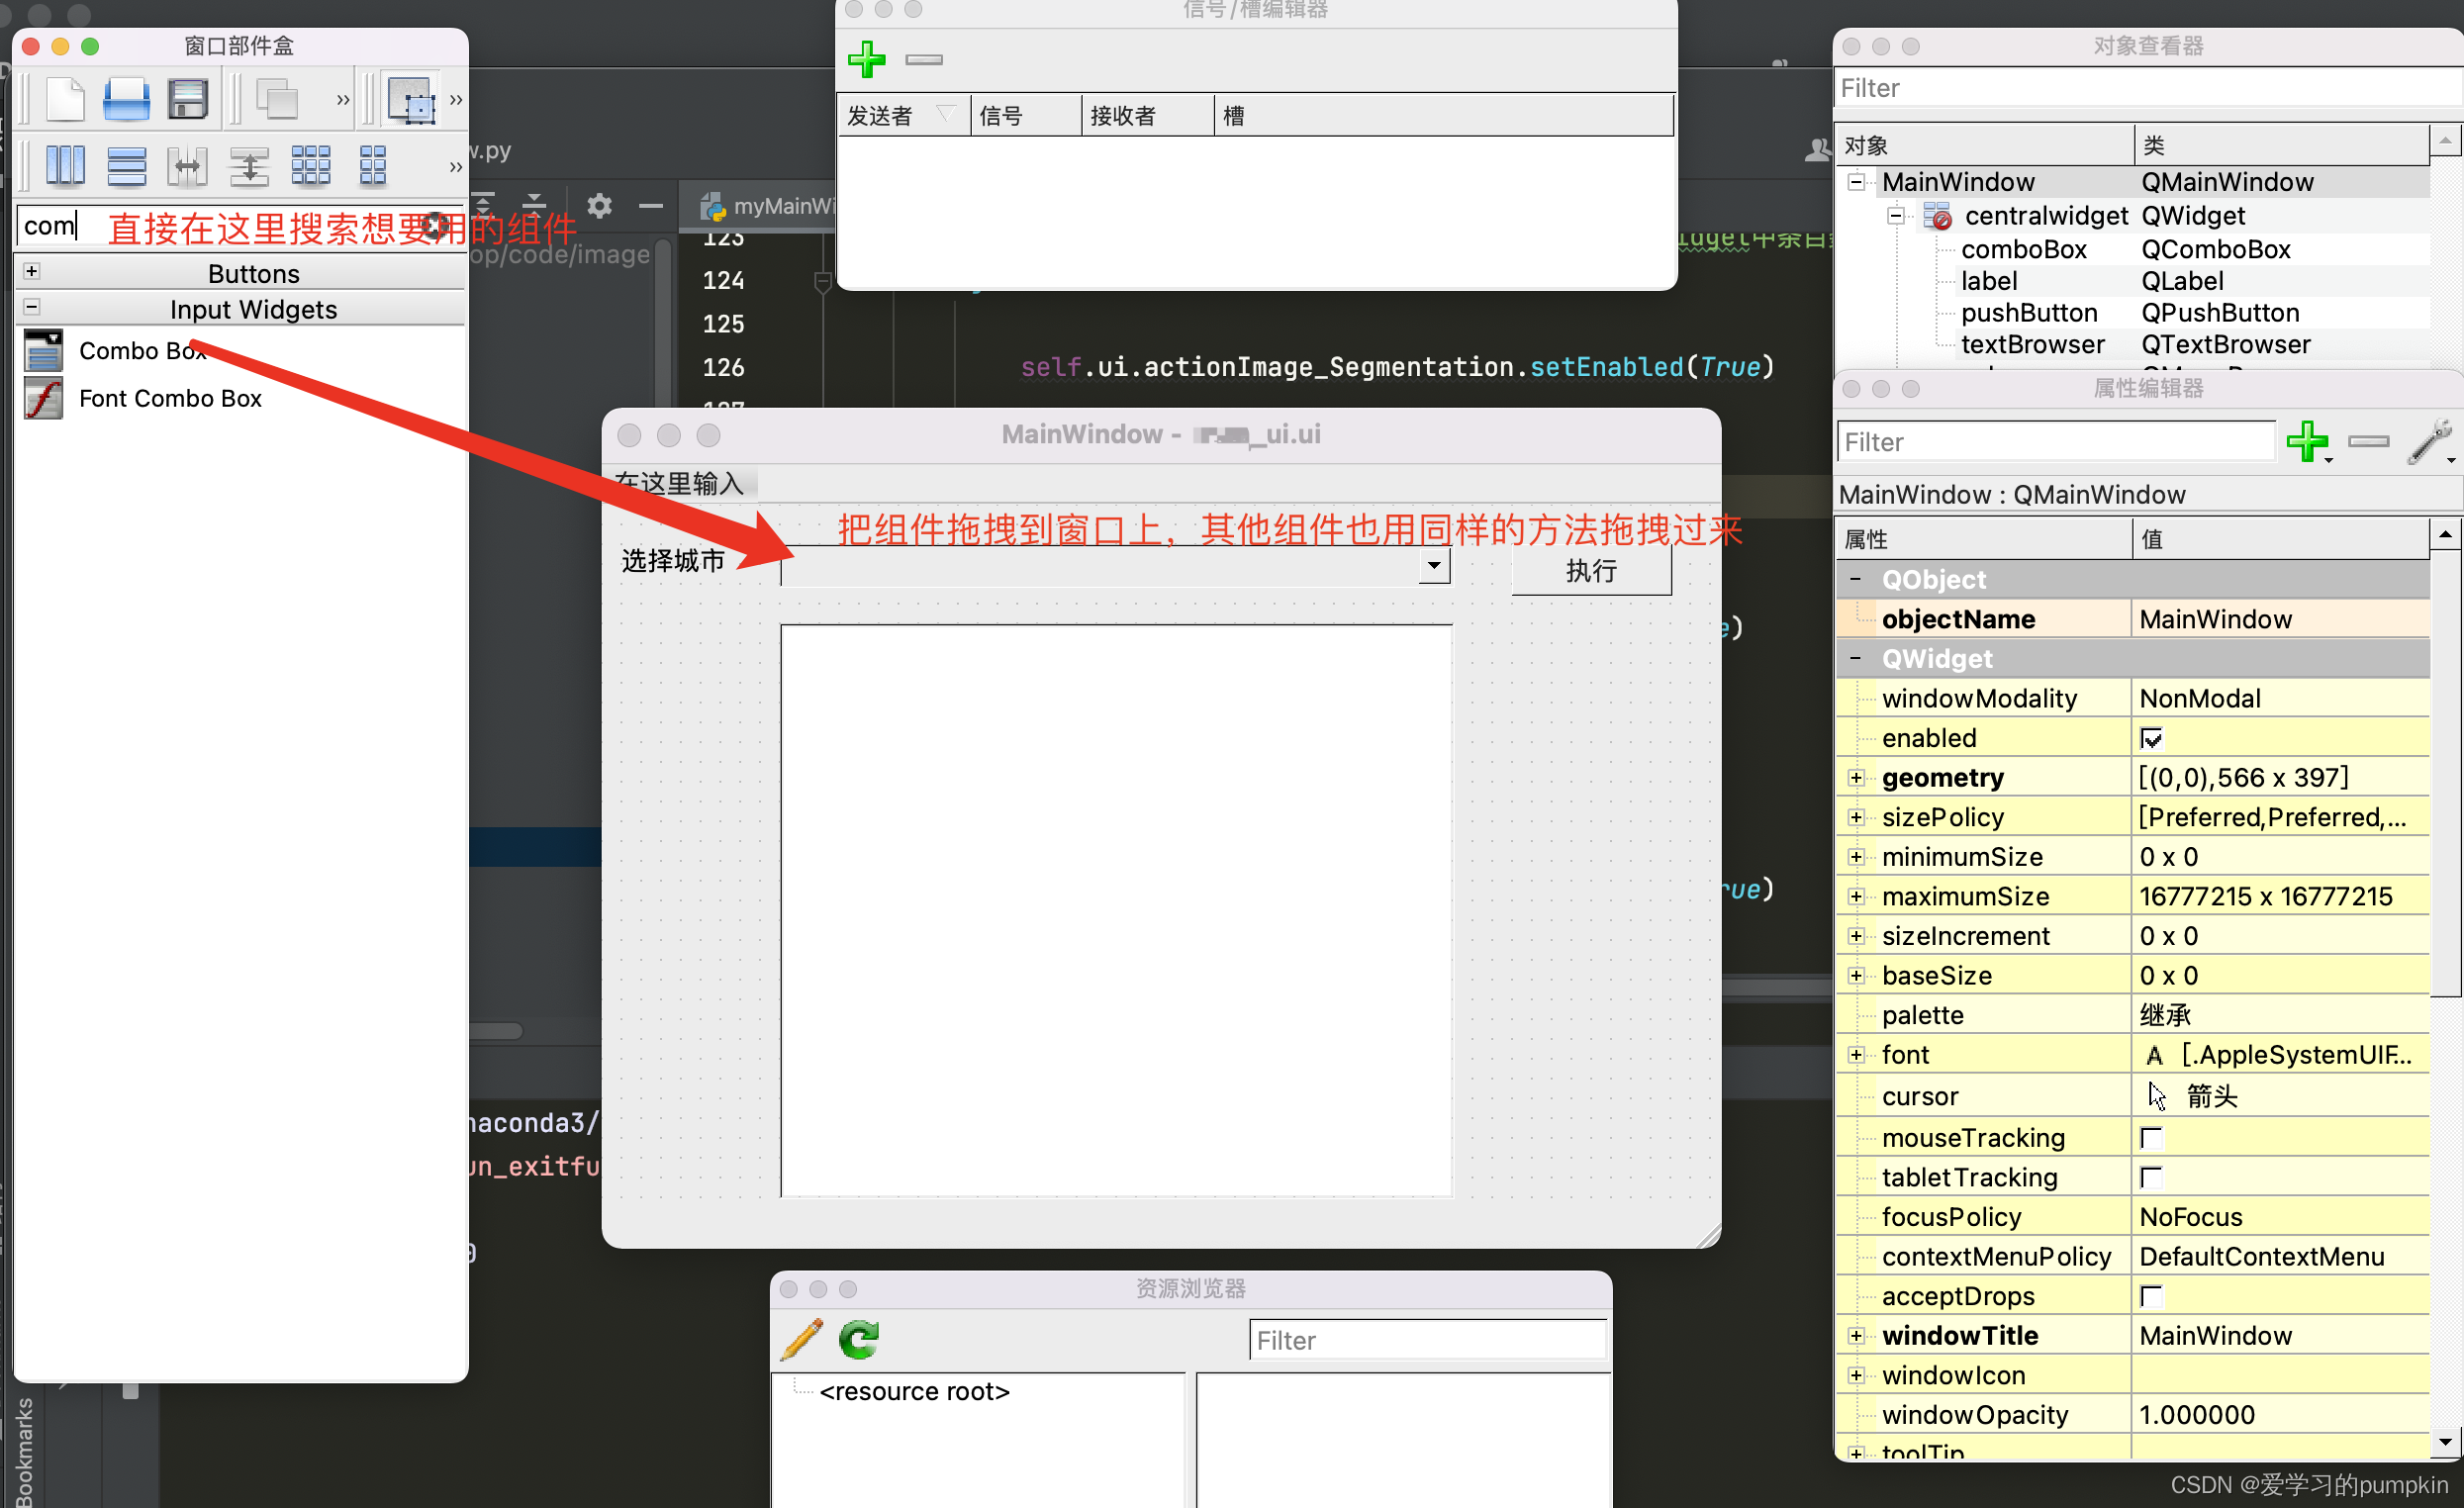This screenshot has width=2464, height=1508.
Task: Open the city combo box dropdown arrow
Action: click(1434, 566)
